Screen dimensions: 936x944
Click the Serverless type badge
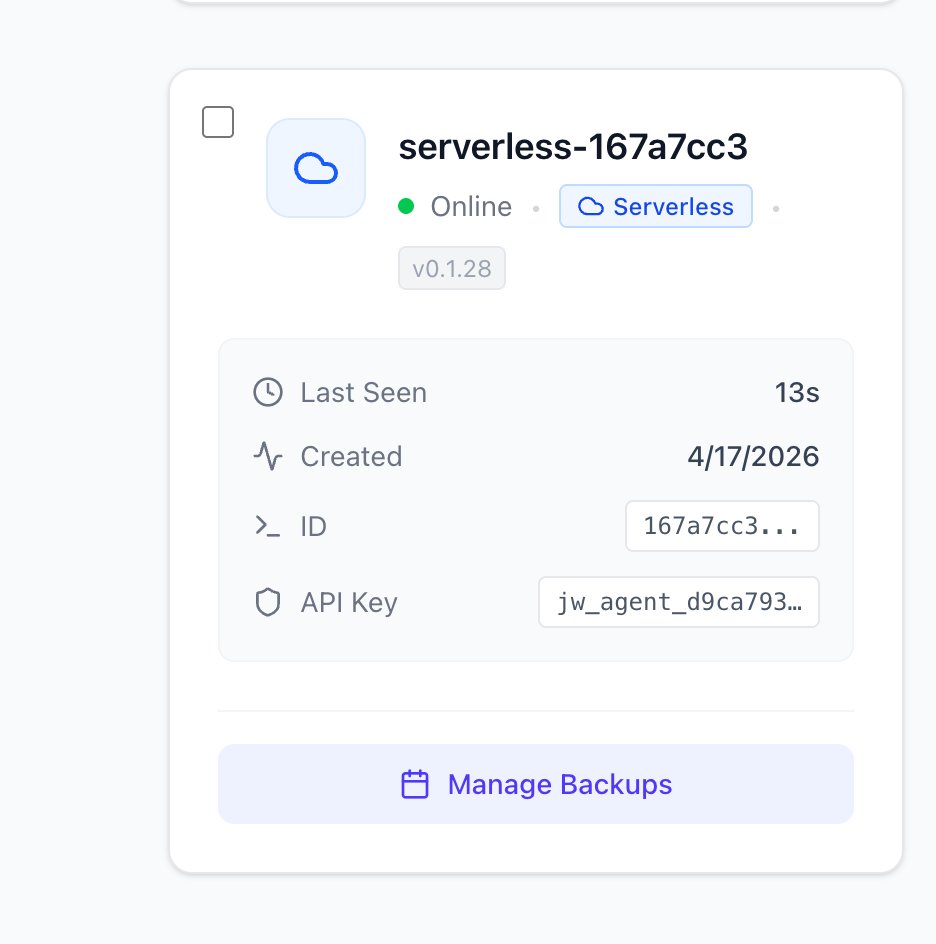click(656, 206)
